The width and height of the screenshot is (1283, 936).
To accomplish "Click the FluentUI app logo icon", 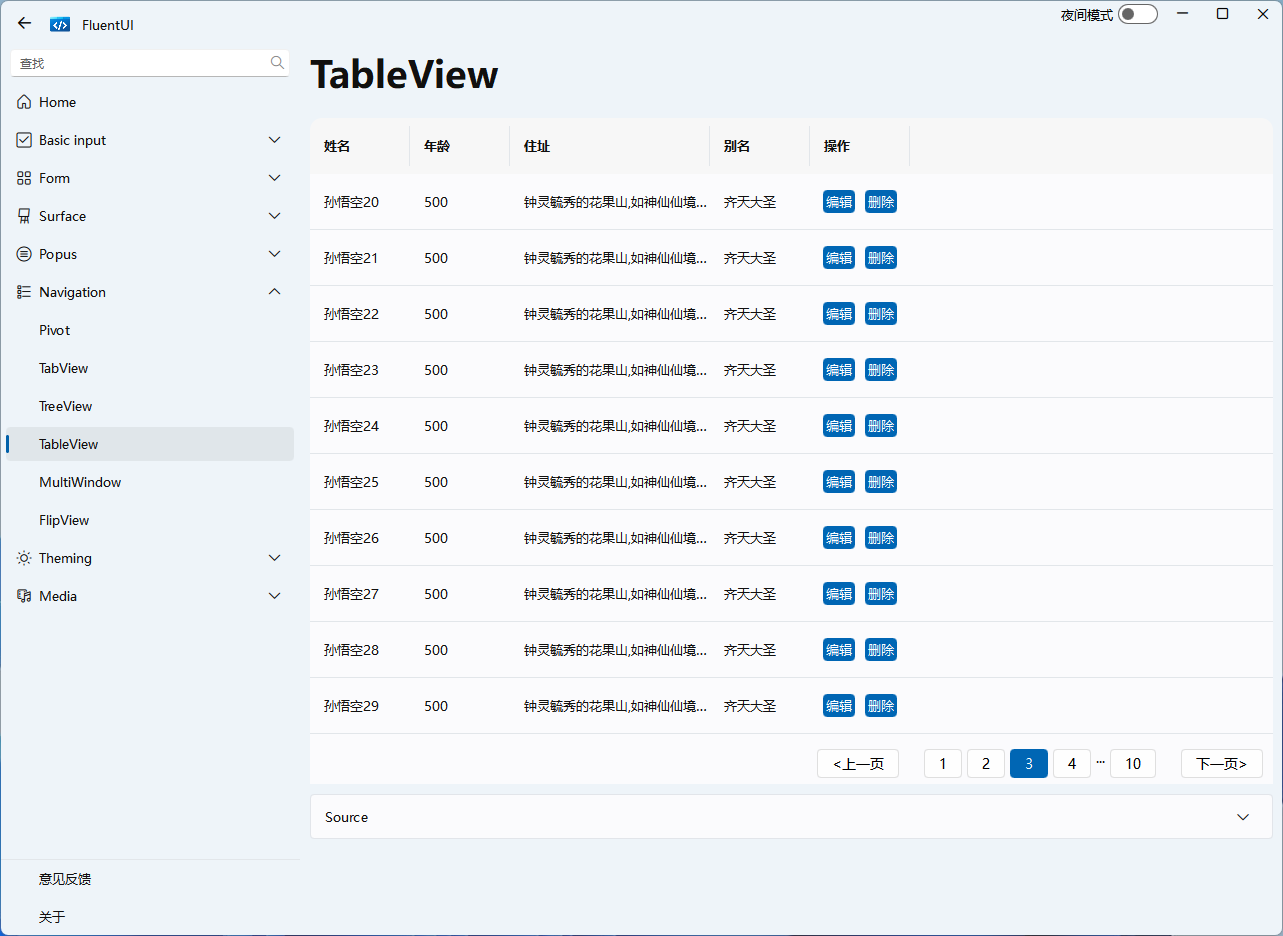I will (60, 25).
